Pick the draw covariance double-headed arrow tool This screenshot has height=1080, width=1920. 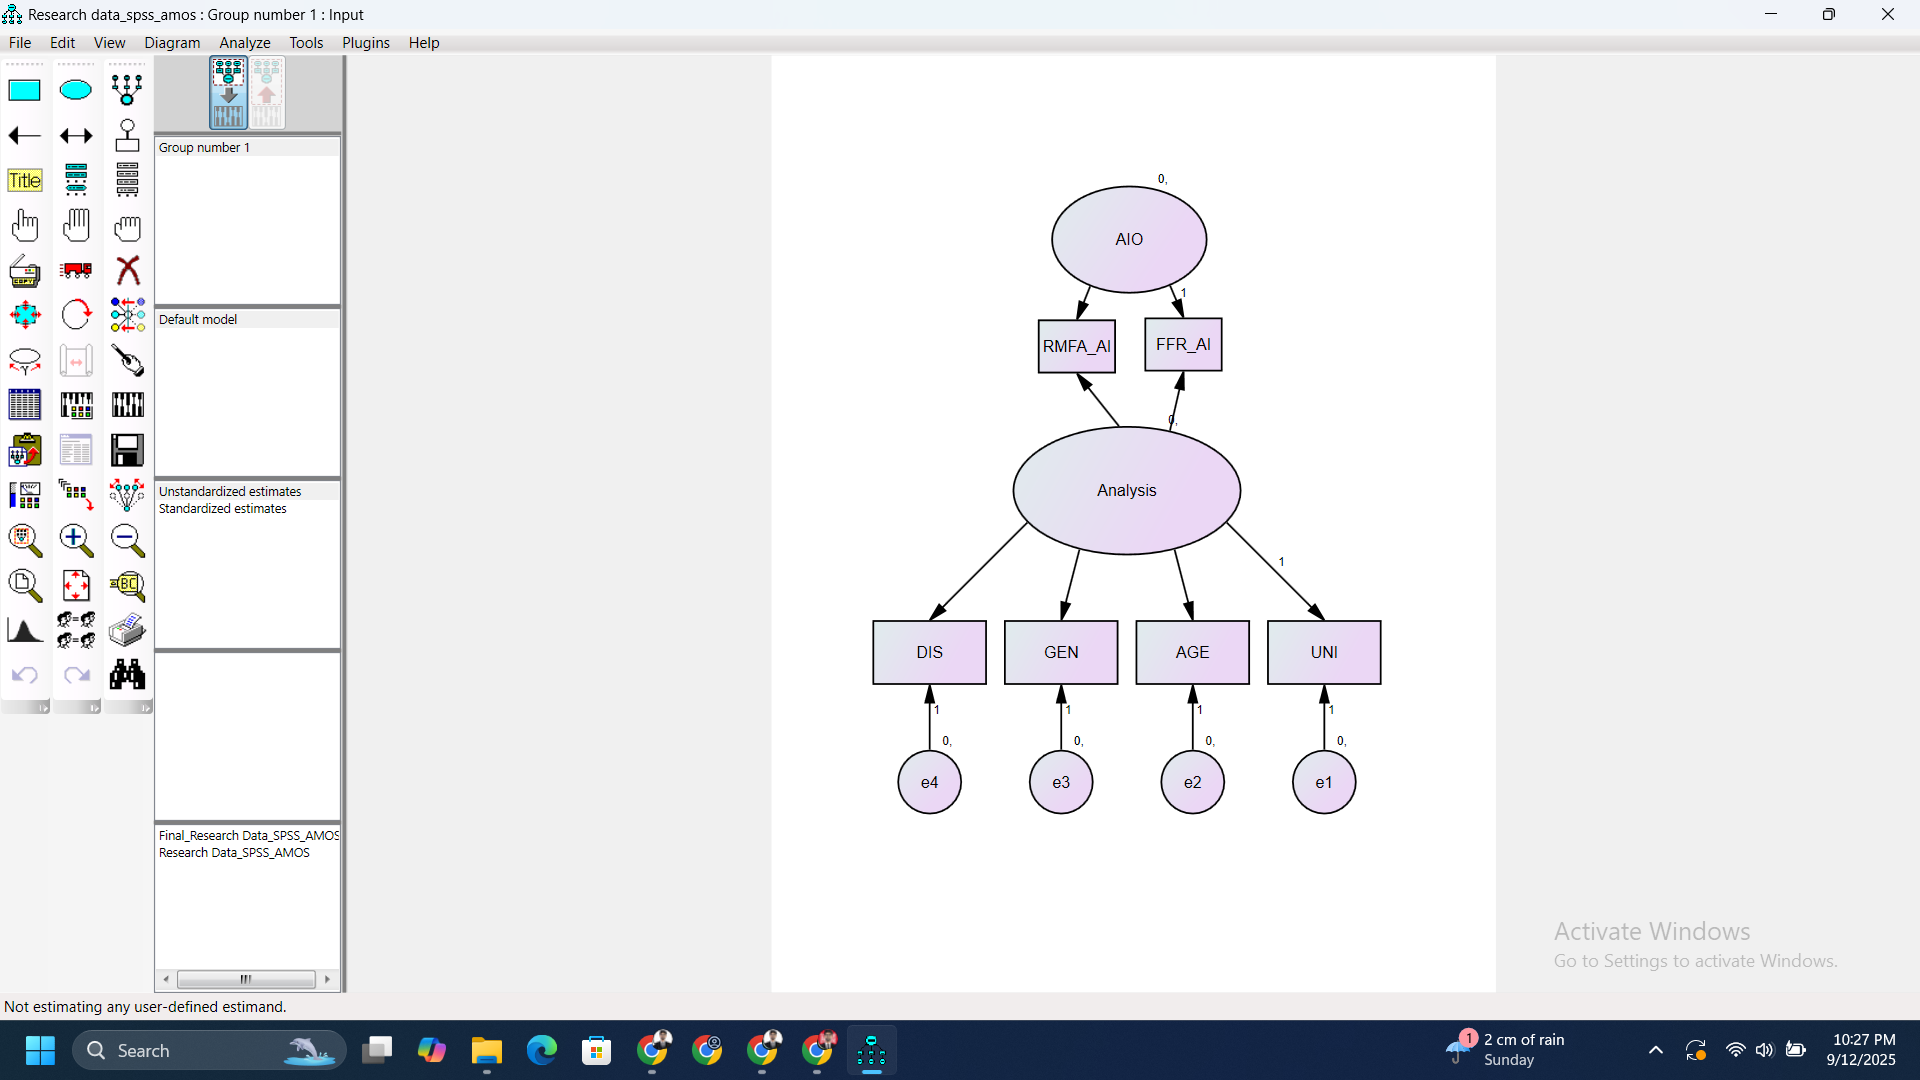pyautogui.click(x=76, y=136)
